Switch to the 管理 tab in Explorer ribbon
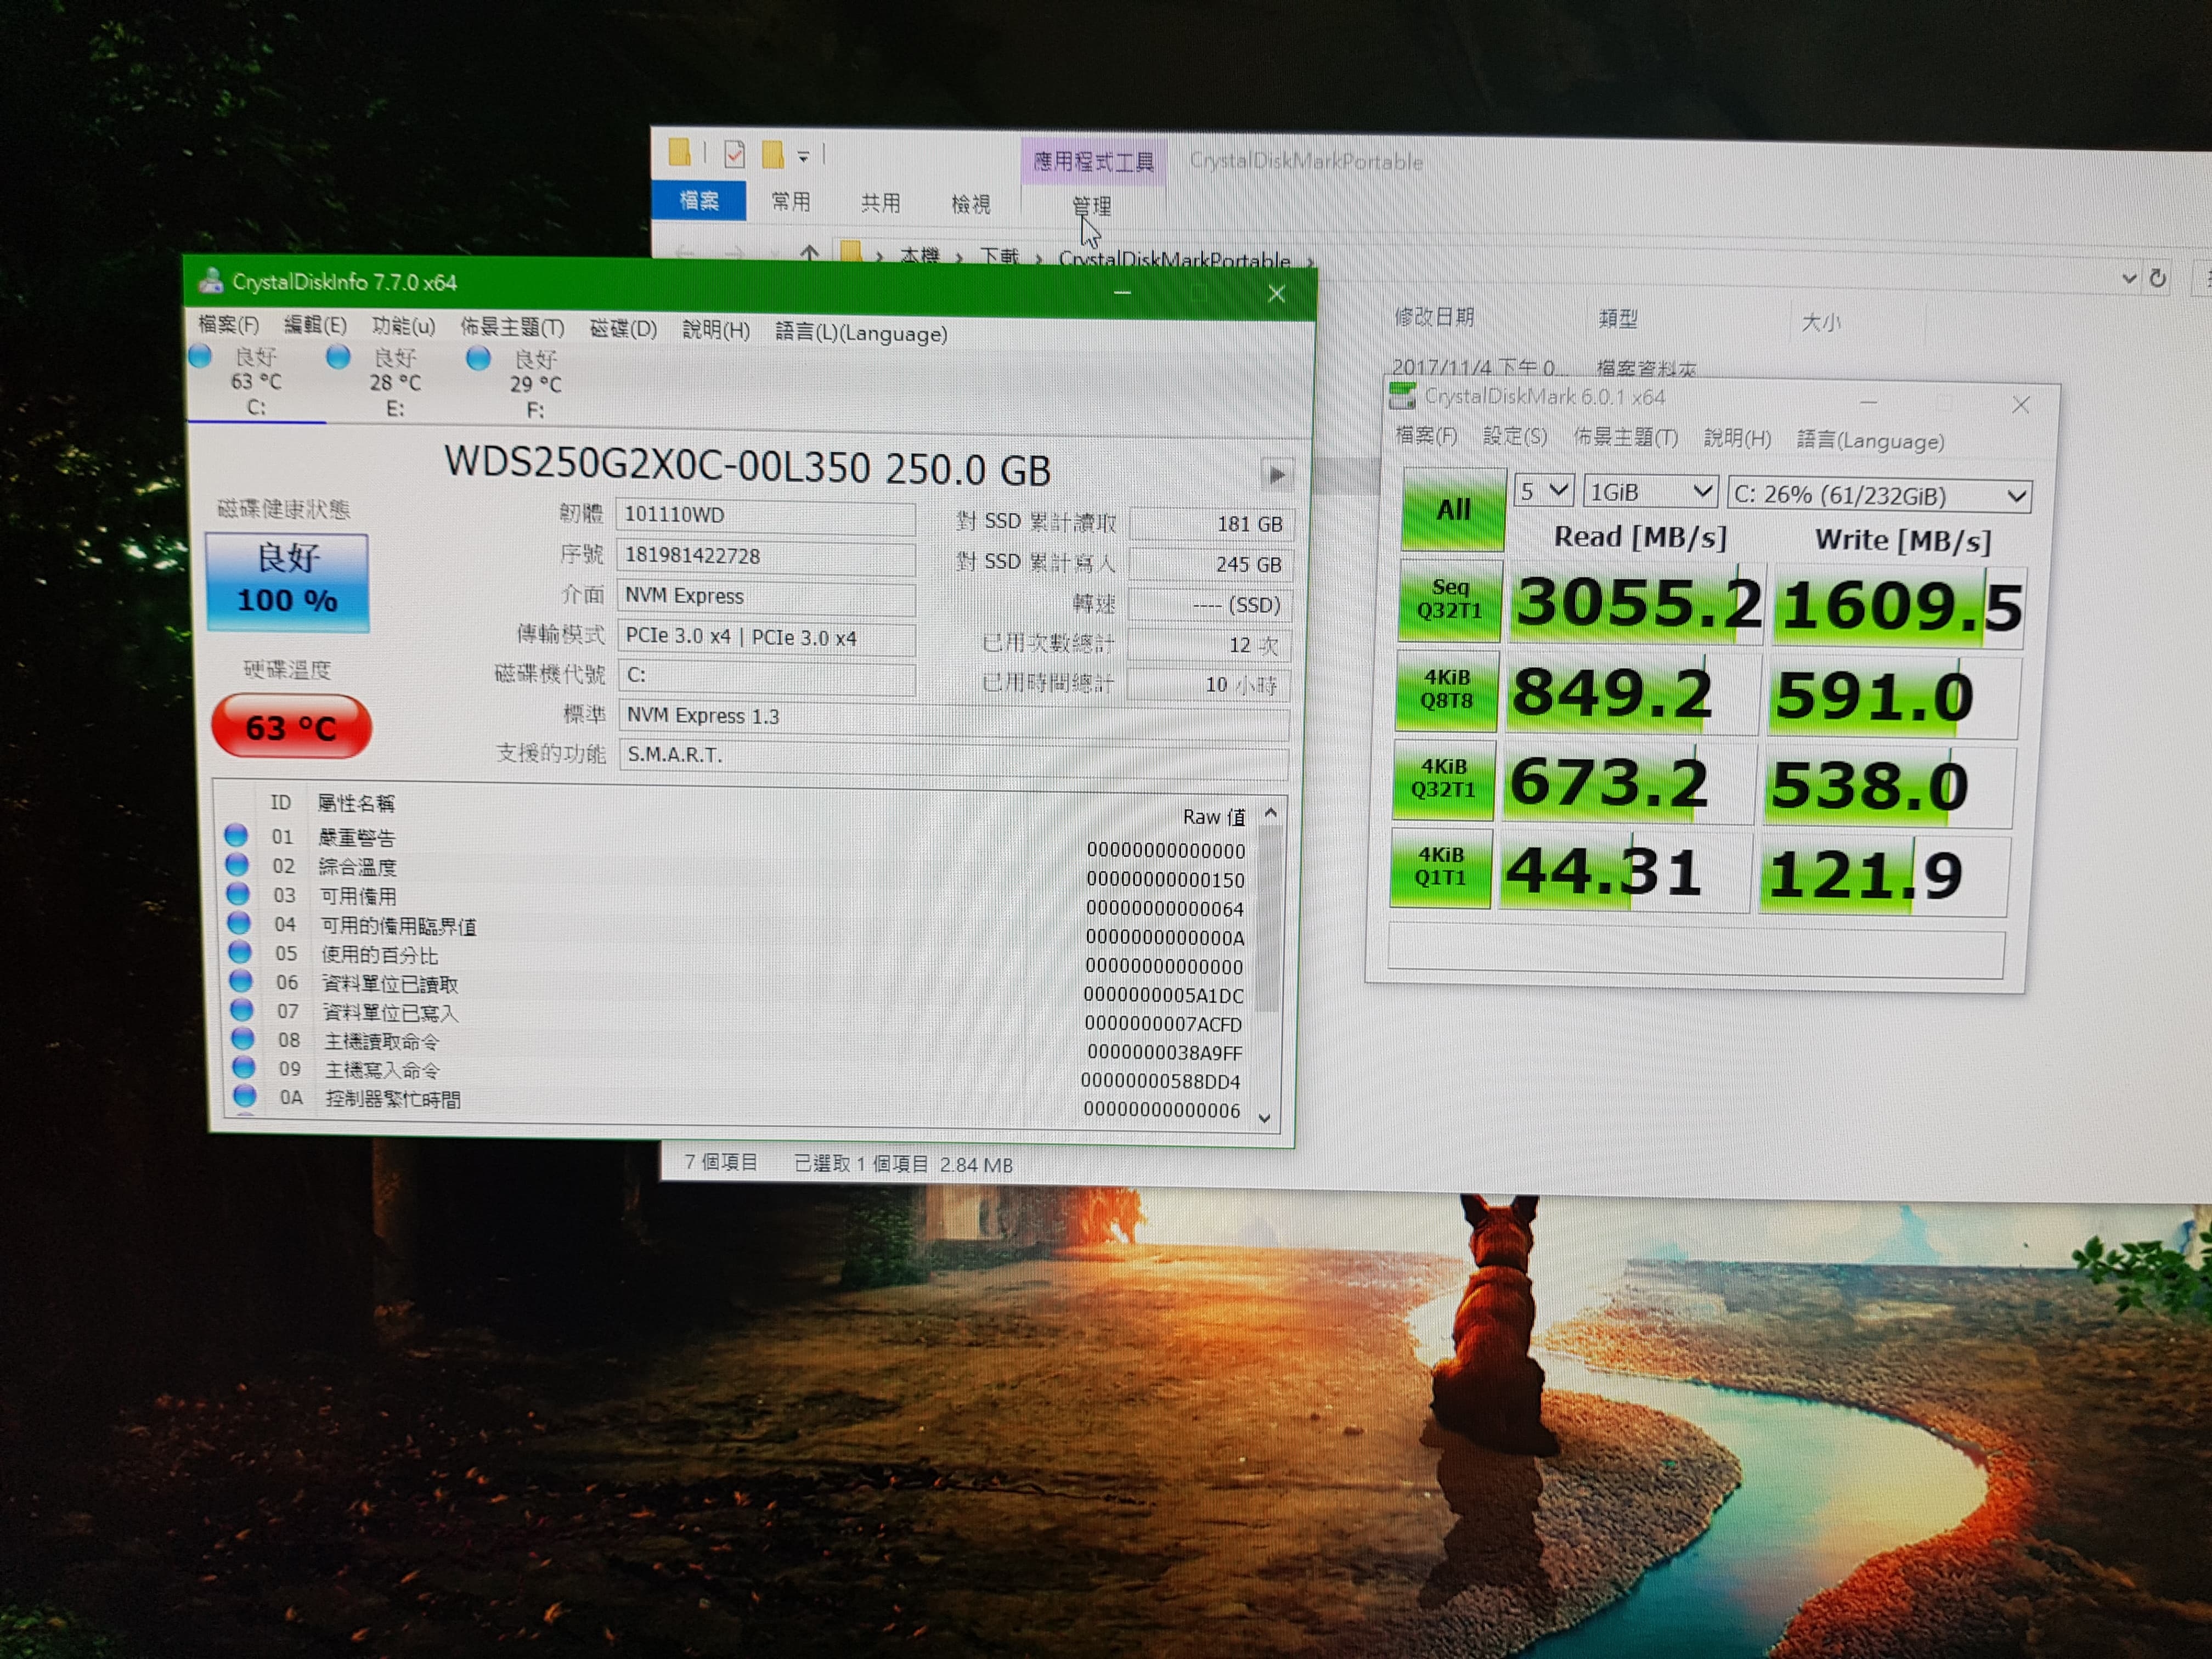 (1091, 206)
